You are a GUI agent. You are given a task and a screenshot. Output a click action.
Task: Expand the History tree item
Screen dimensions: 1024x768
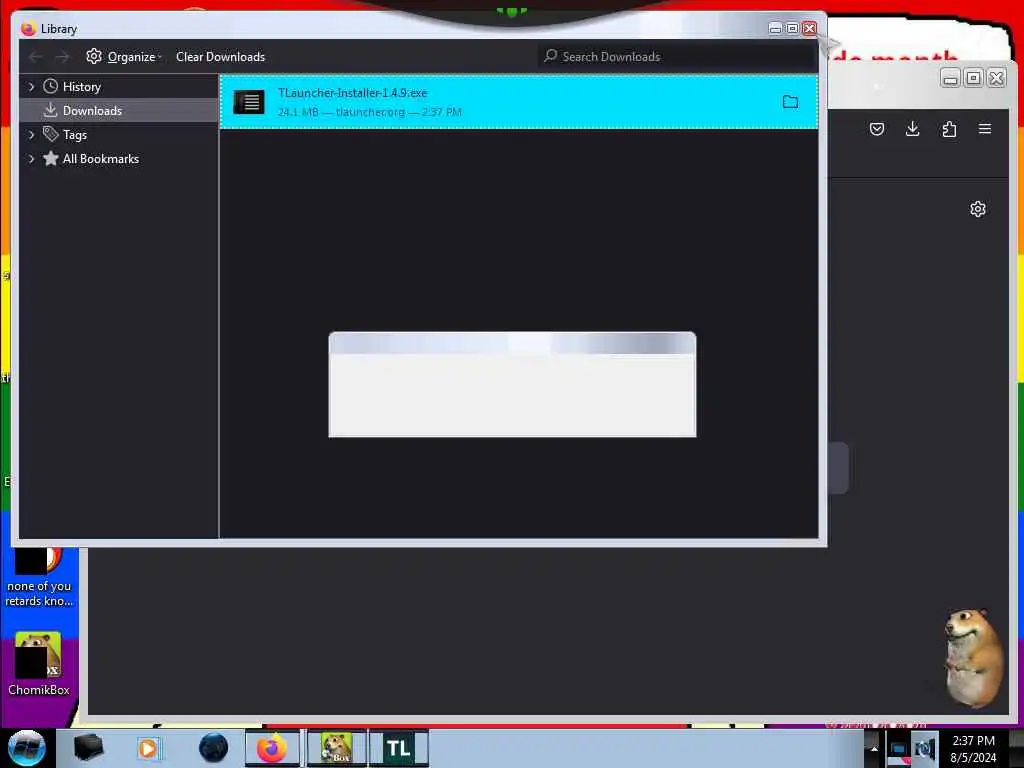point(31,86)
